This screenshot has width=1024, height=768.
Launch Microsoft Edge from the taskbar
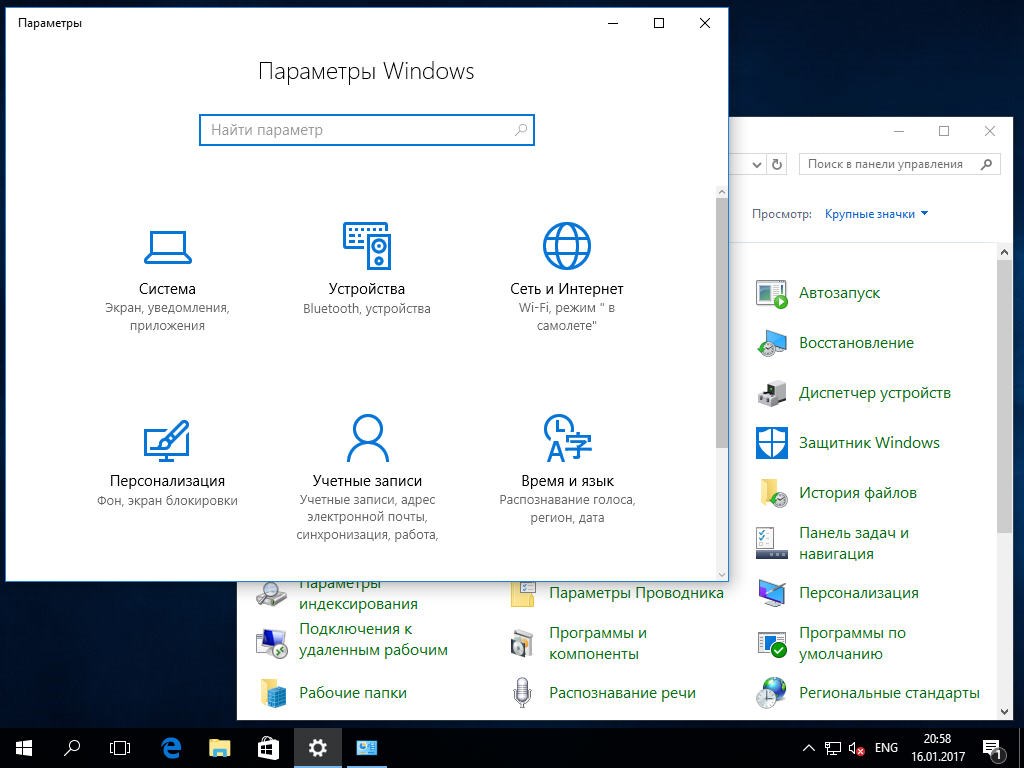pos(170,748)
